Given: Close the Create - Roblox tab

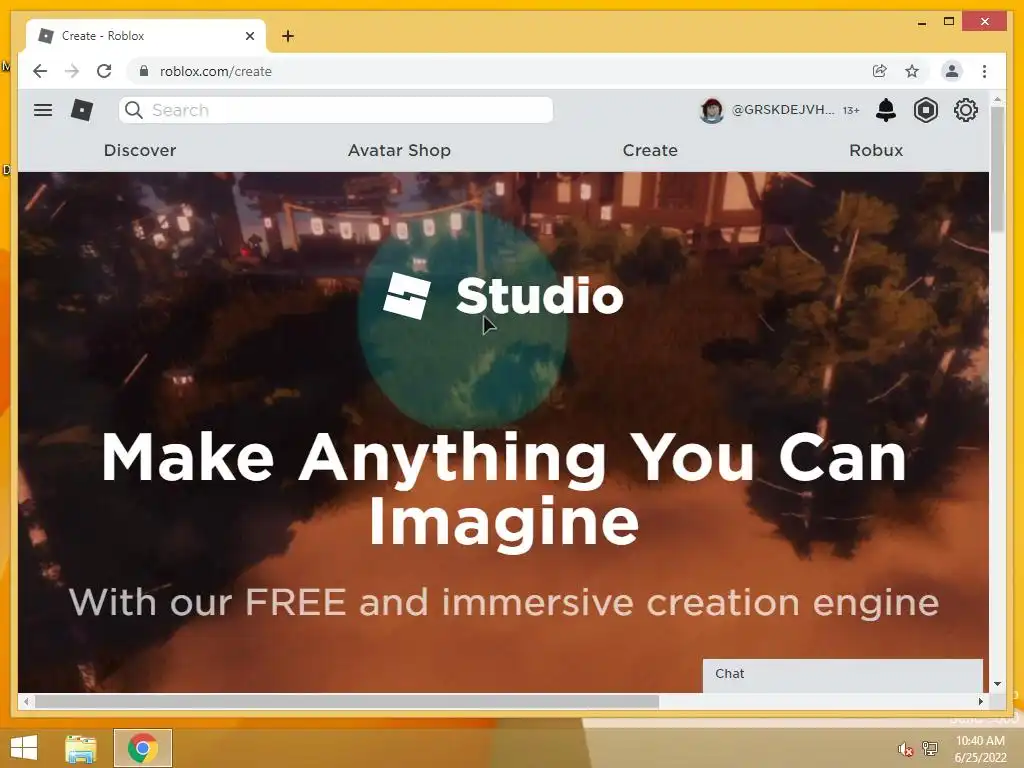Looking at the screenshot, I should [249, 36].
